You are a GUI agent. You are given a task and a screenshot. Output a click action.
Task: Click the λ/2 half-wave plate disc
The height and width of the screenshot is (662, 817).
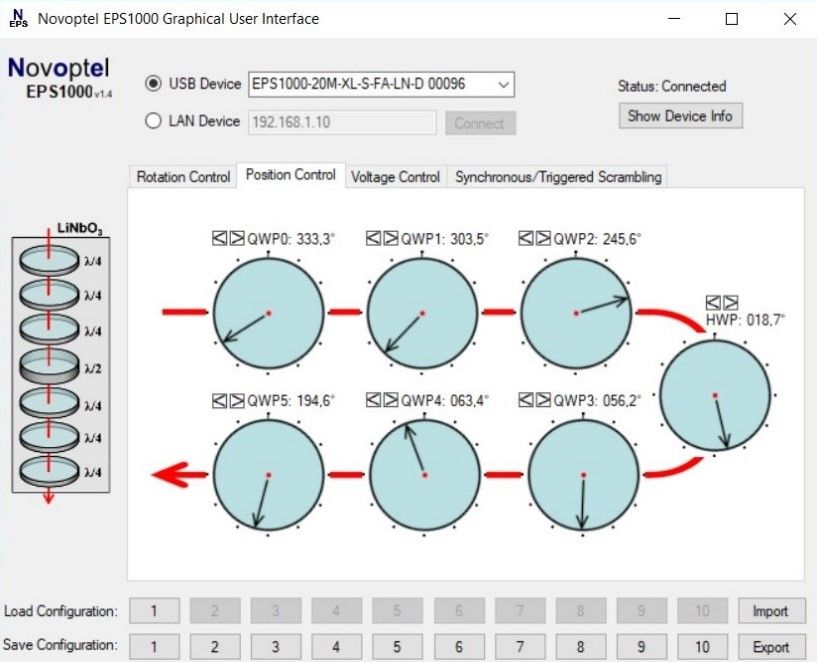[49, 366]
